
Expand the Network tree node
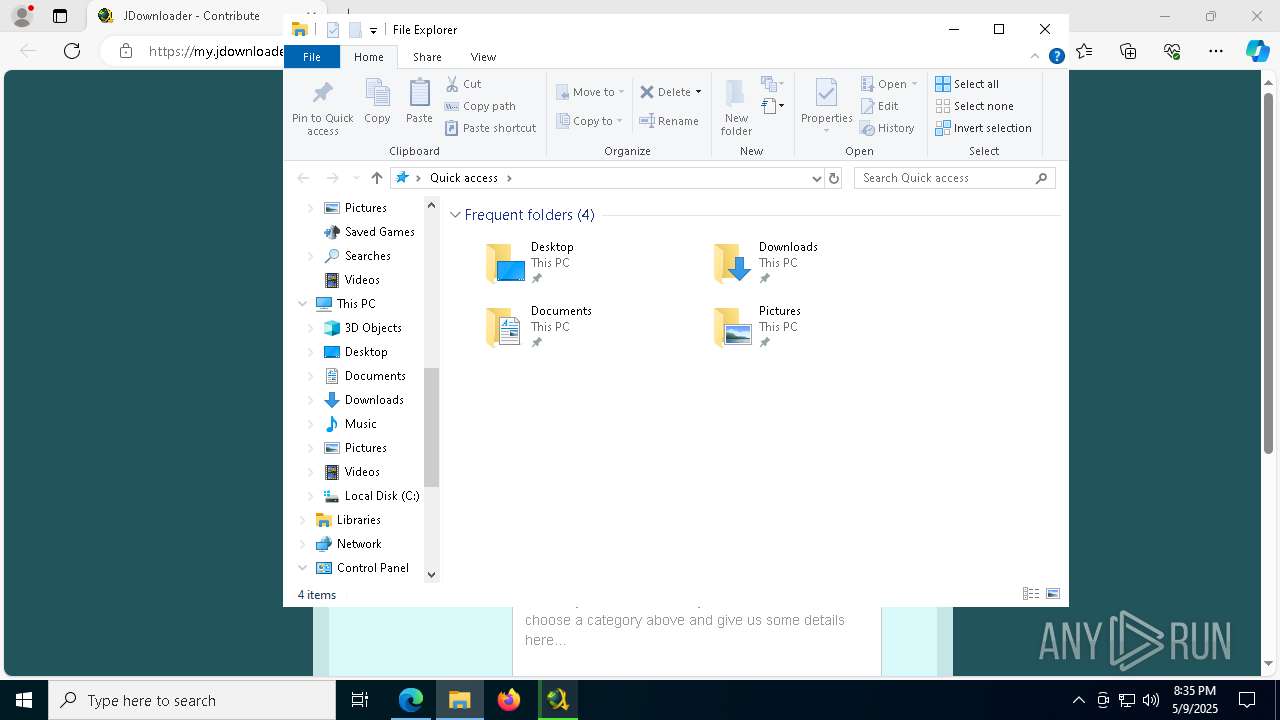[x=303, y=544]
